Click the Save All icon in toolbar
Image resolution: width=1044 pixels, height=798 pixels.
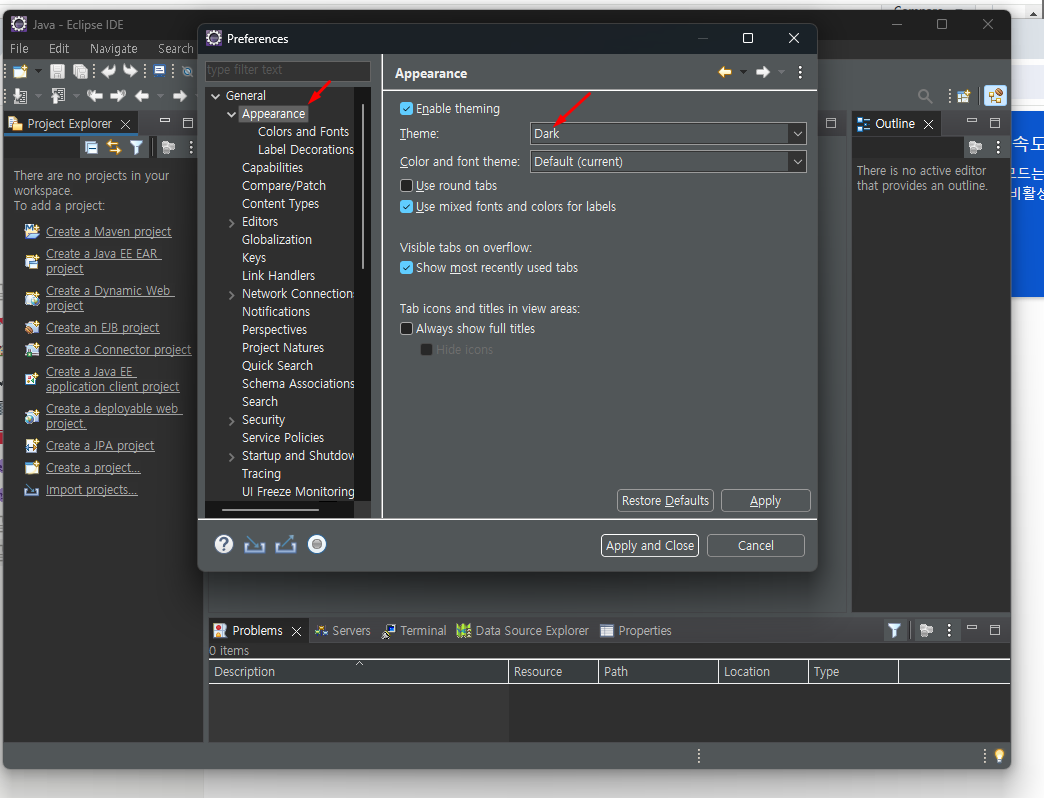[x=80, y=71]
